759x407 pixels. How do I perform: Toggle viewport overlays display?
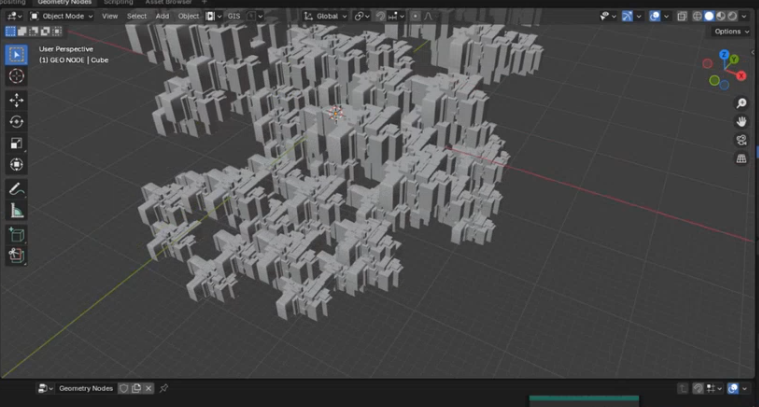(654, 16)
